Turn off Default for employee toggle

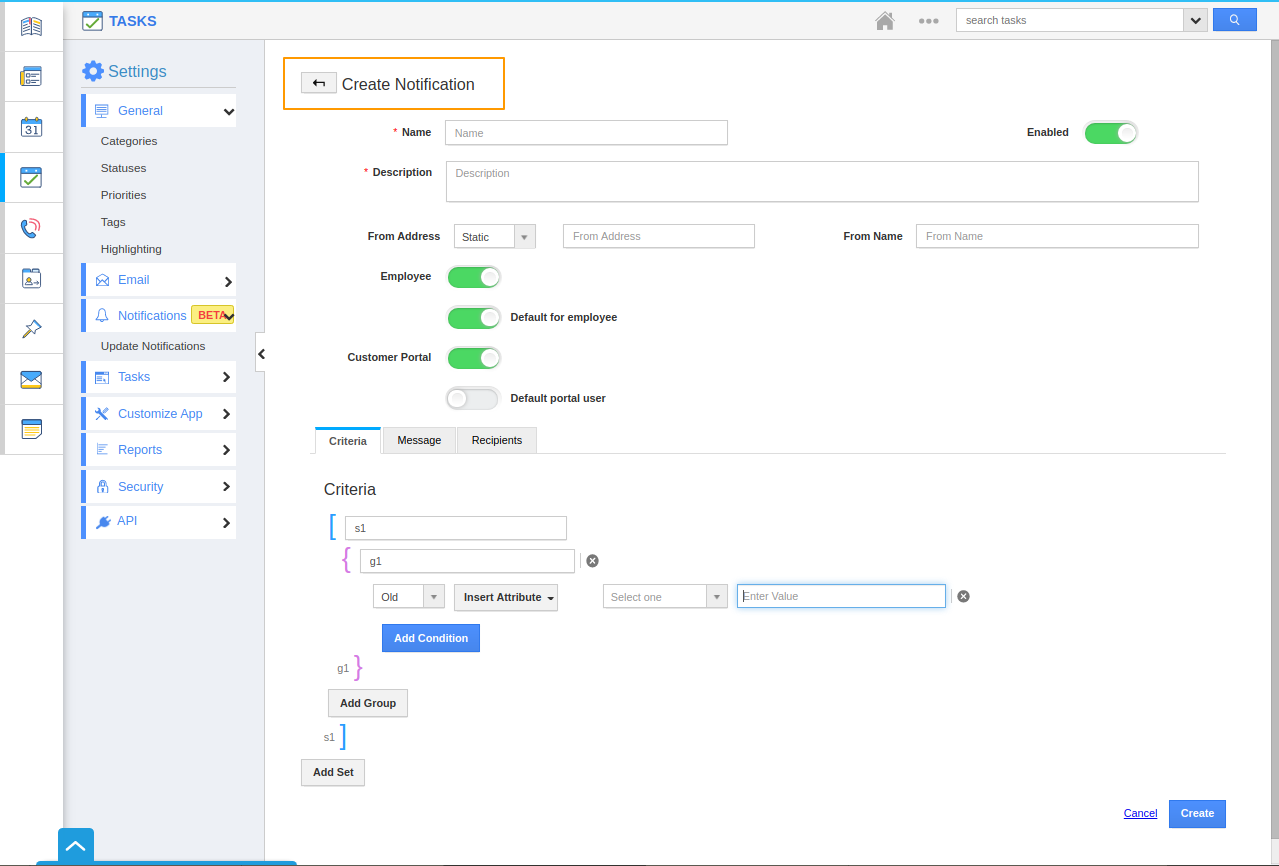(473, 318)
